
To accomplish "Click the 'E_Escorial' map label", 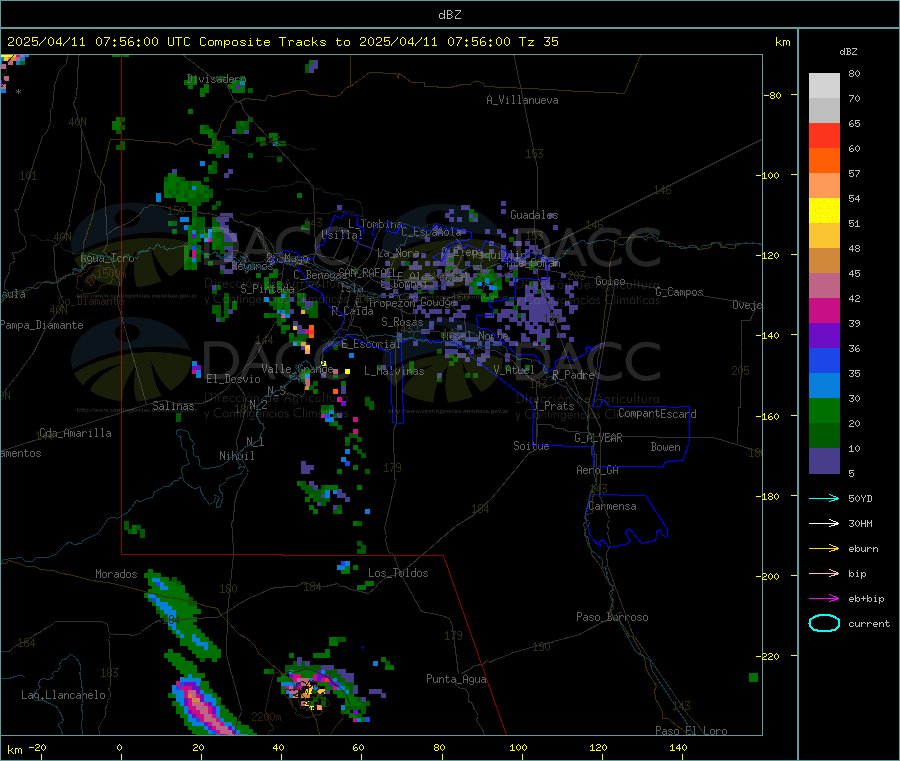I will coord(371,344).
